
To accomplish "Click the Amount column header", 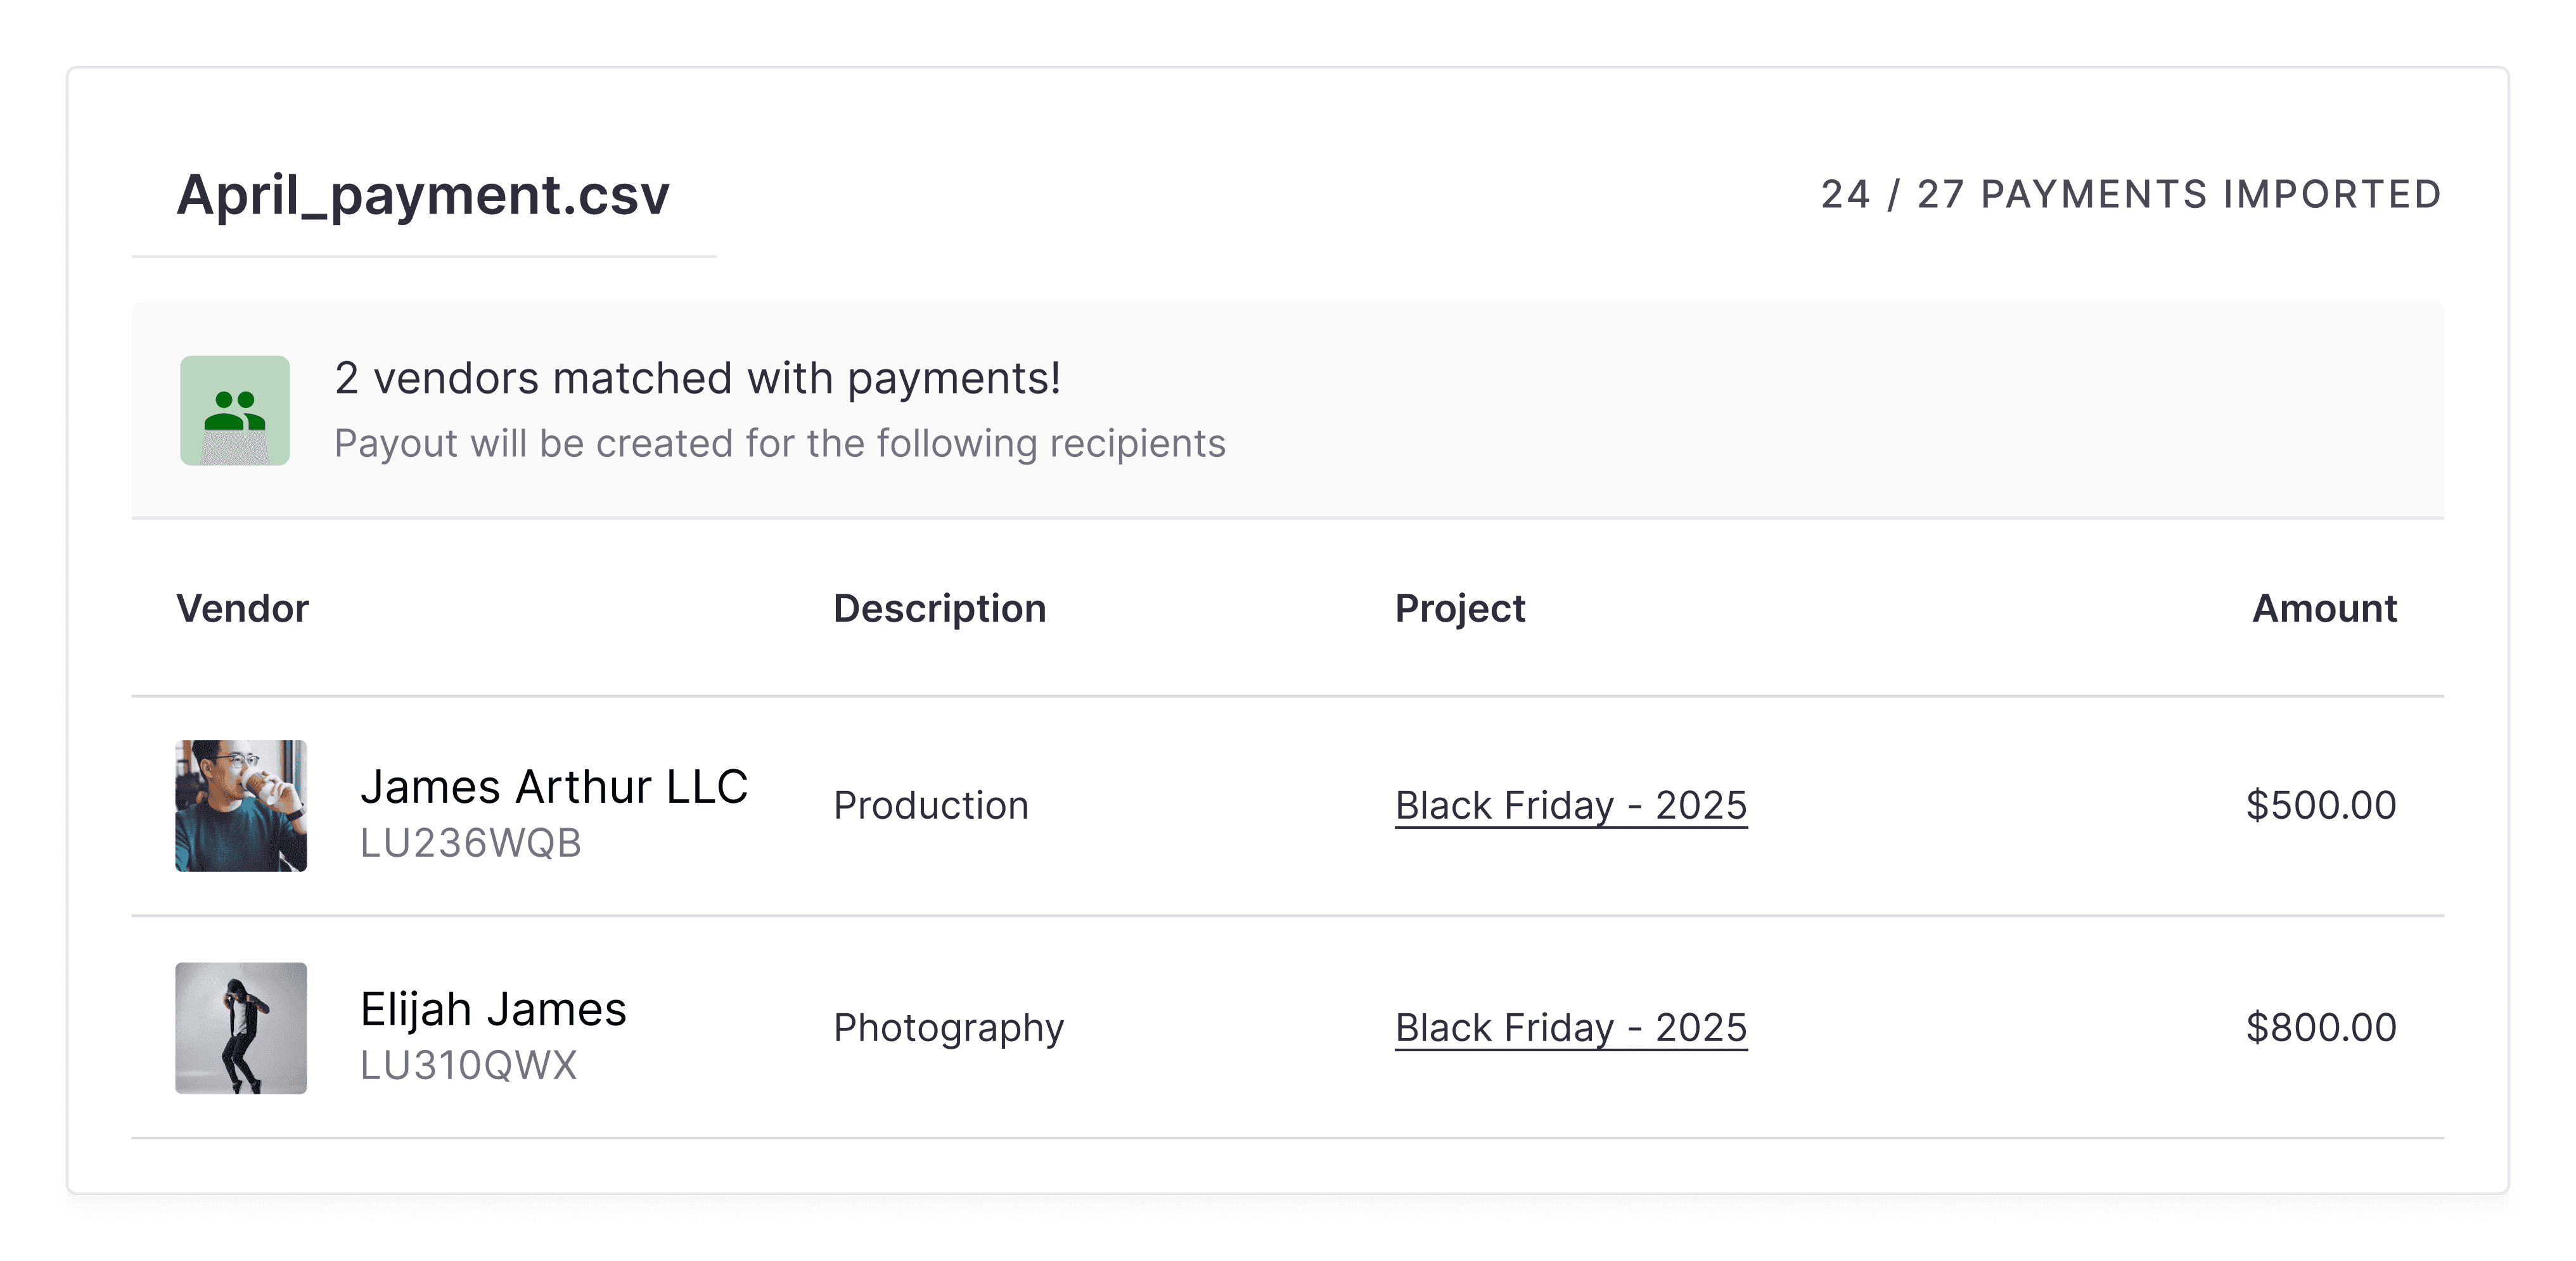I will click(x=2324, y=608).
